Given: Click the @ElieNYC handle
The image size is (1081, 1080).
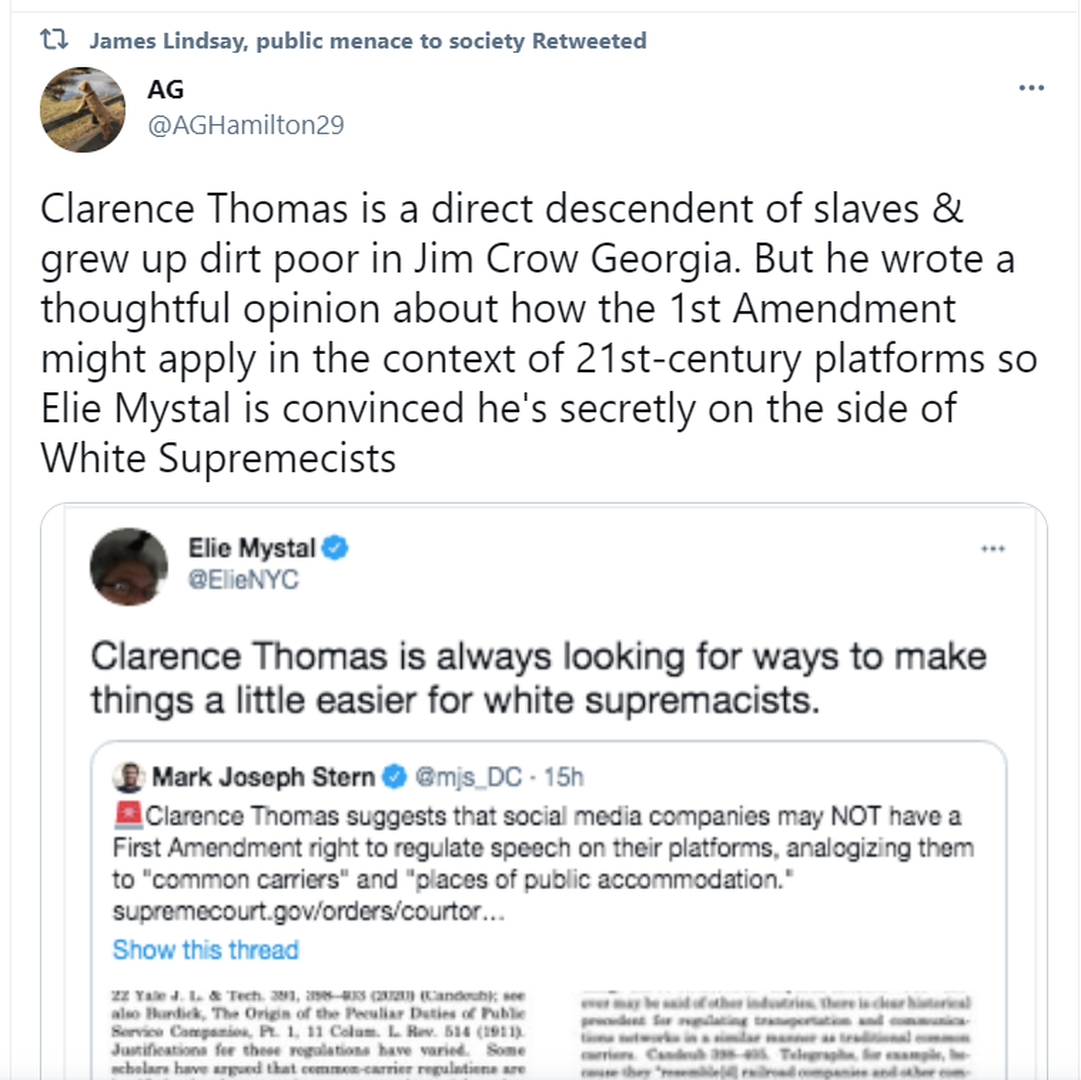Looking at the screenshot, I should click(244, 580).
